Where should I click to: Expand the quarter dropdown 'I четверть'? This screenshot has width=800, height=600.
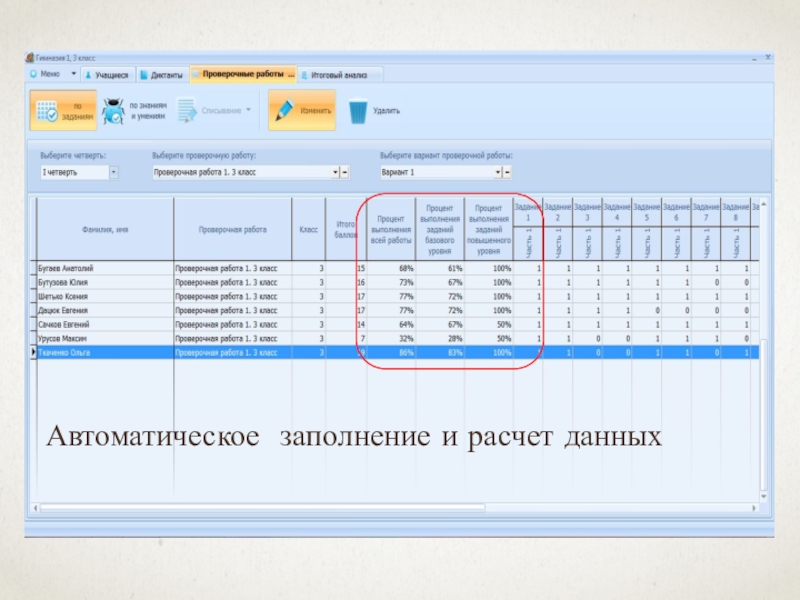point(113,172)
